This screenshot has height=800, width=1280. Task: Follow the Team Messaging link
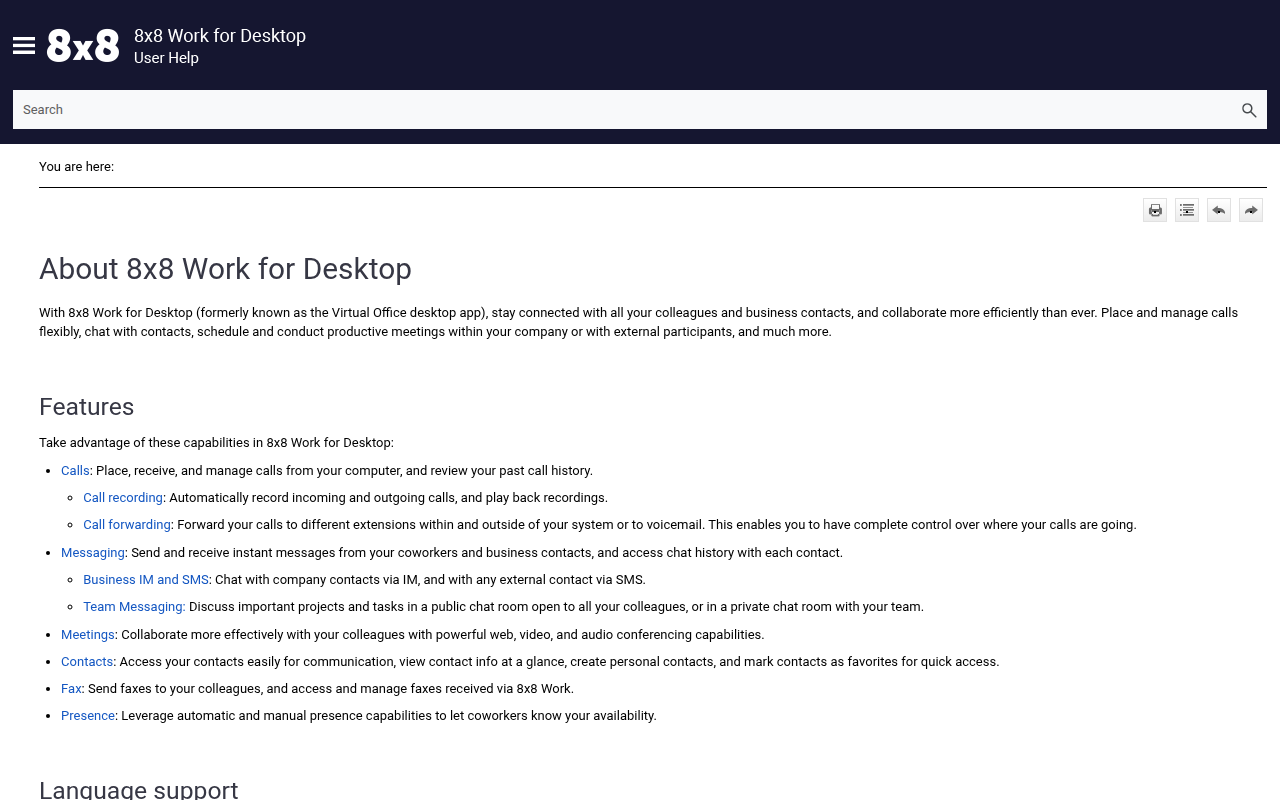point(134,607)
